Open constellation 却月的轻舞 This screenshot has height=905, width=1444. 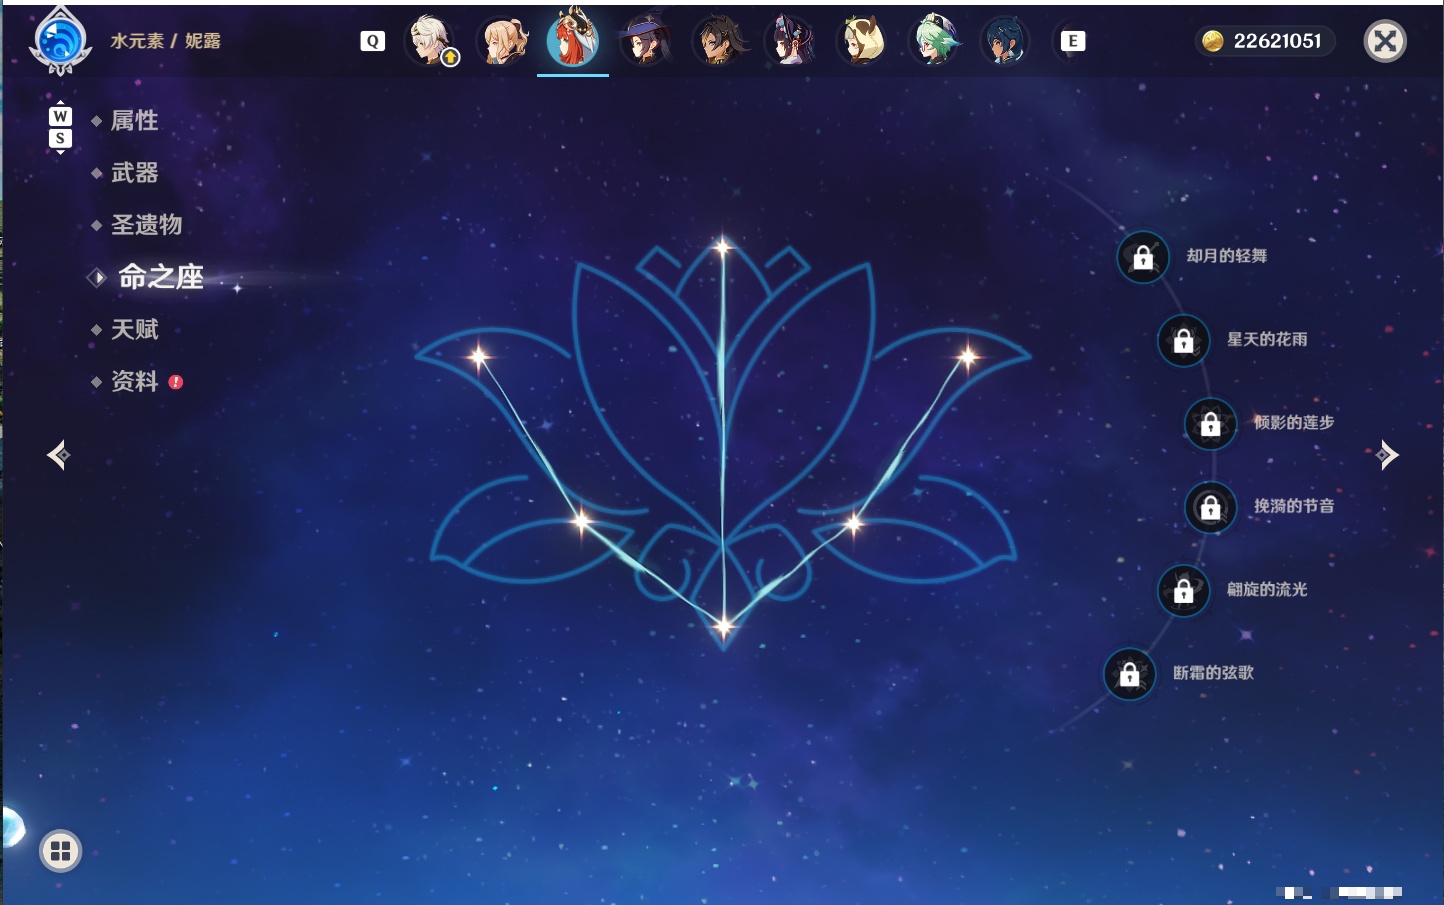tap(1226, 256)
